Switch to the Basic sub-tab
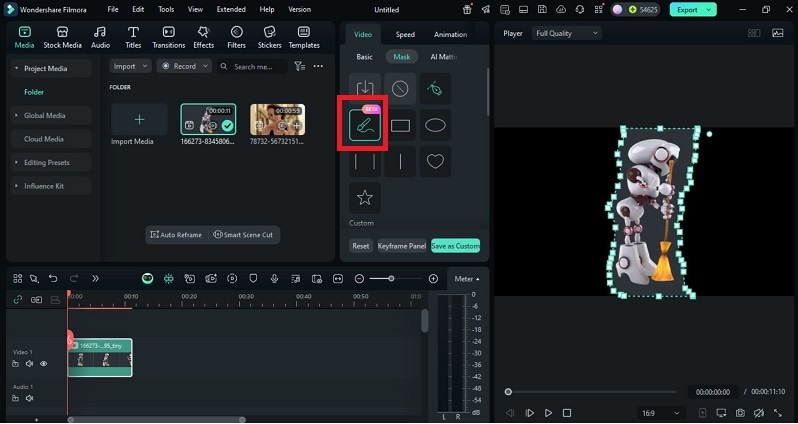The height and width of the screenshot is (424, 798). click(x=364, y=57)
